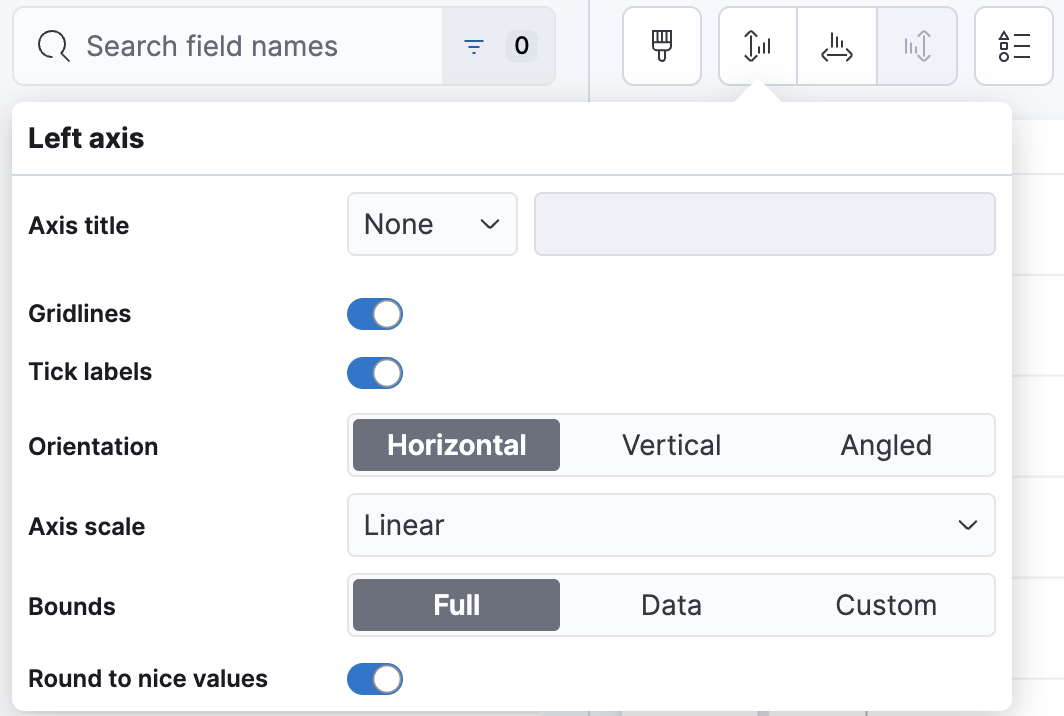Choose the Horizontal orientation option
This screenshot has width=1064, height=716.
pyautogui.click(x=457, y=445)
